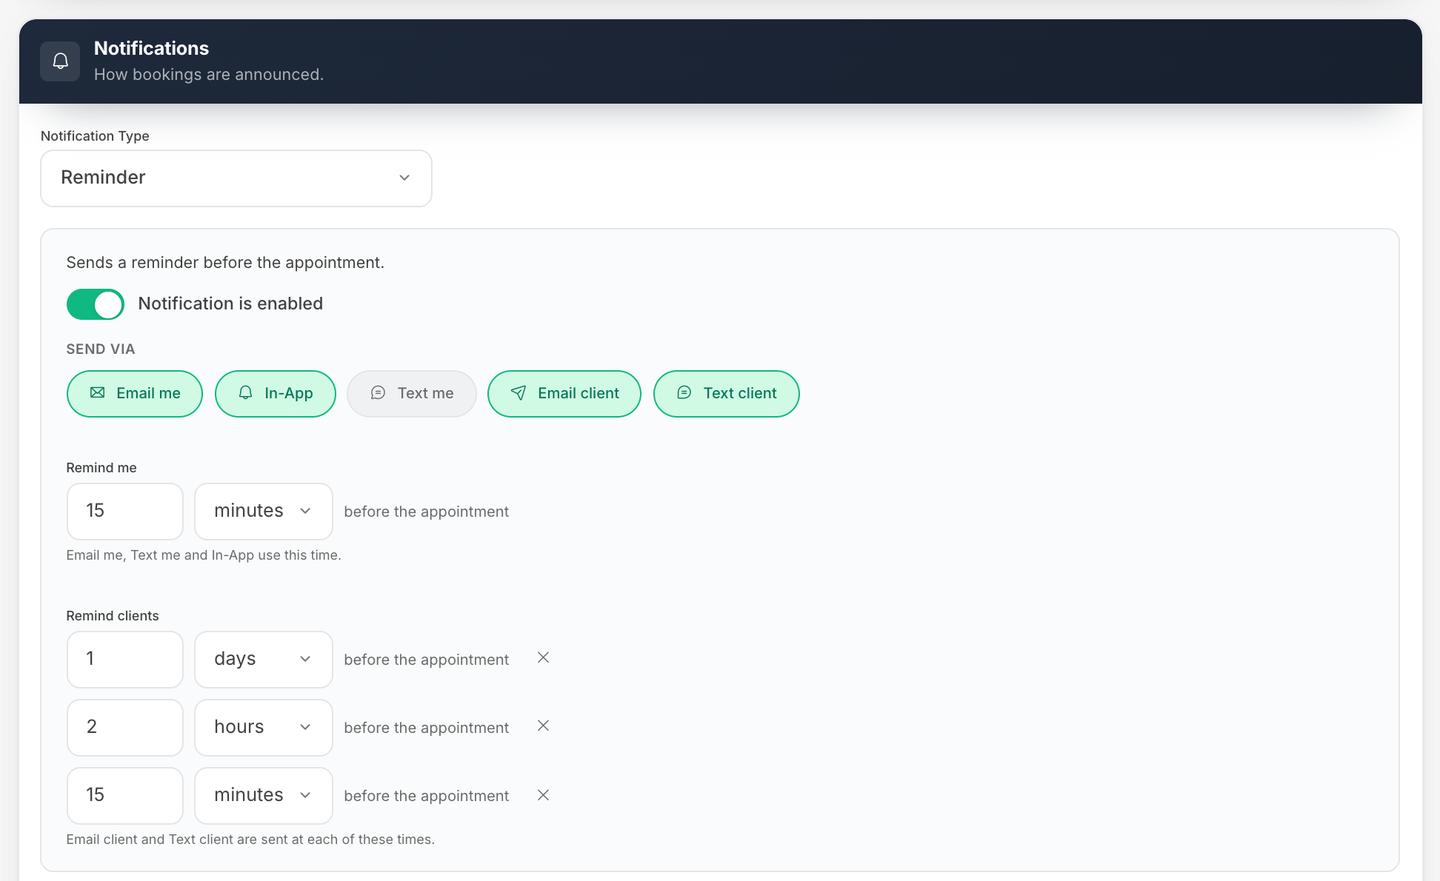1440x881 pixels.
Task: Disable the Notification is enabled switch
Action: tap(95, 304)
